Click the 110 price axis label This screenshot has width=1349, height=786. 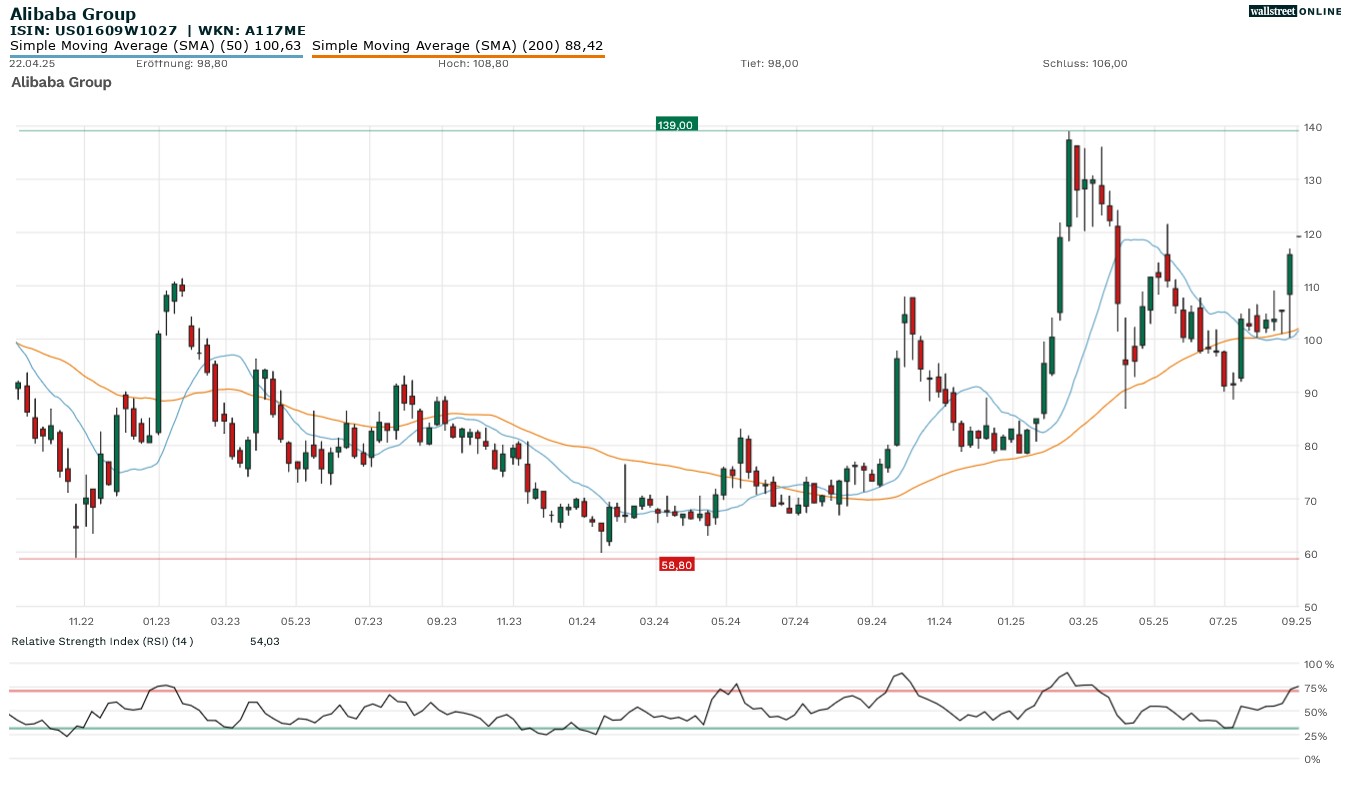click(1313, 288)
